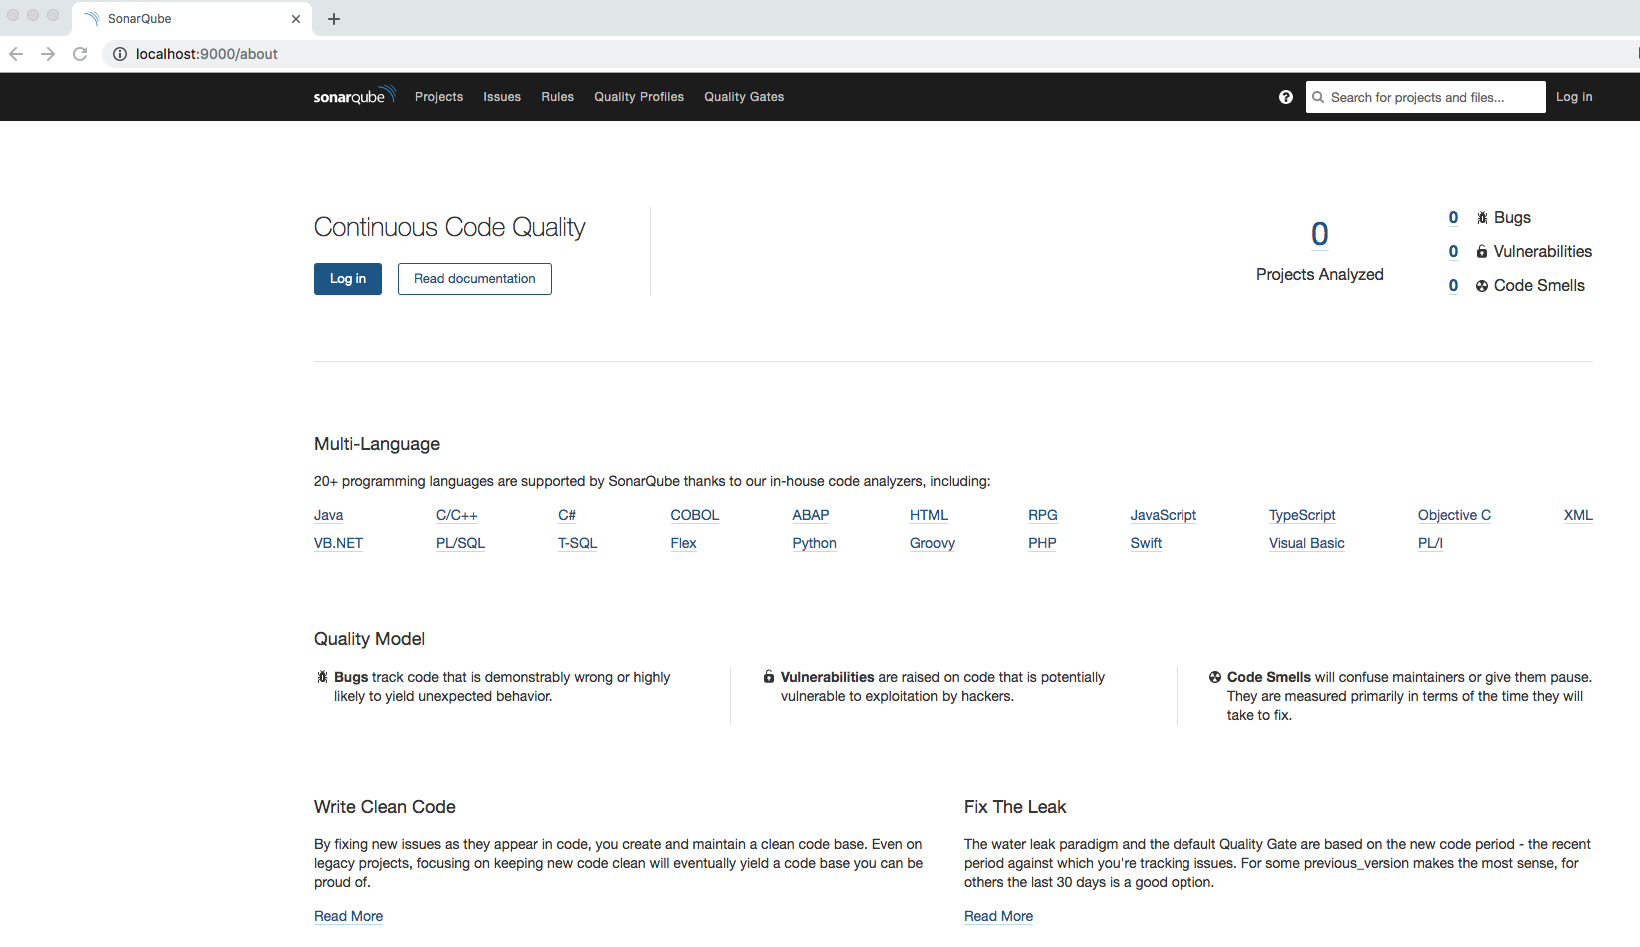Open the HTML language link
The width and height of the screenshot is (1640, 947).
[x=929, y=515]
